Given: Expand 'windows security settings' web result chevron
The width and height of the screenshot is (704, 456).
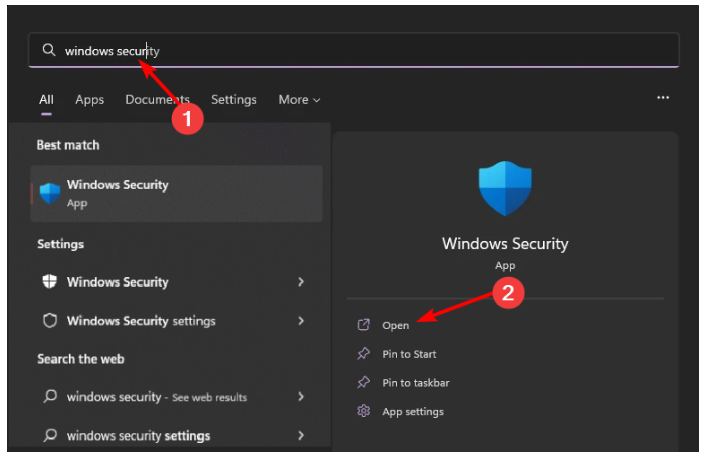Looking at the screenshot, I should [301, 436].
